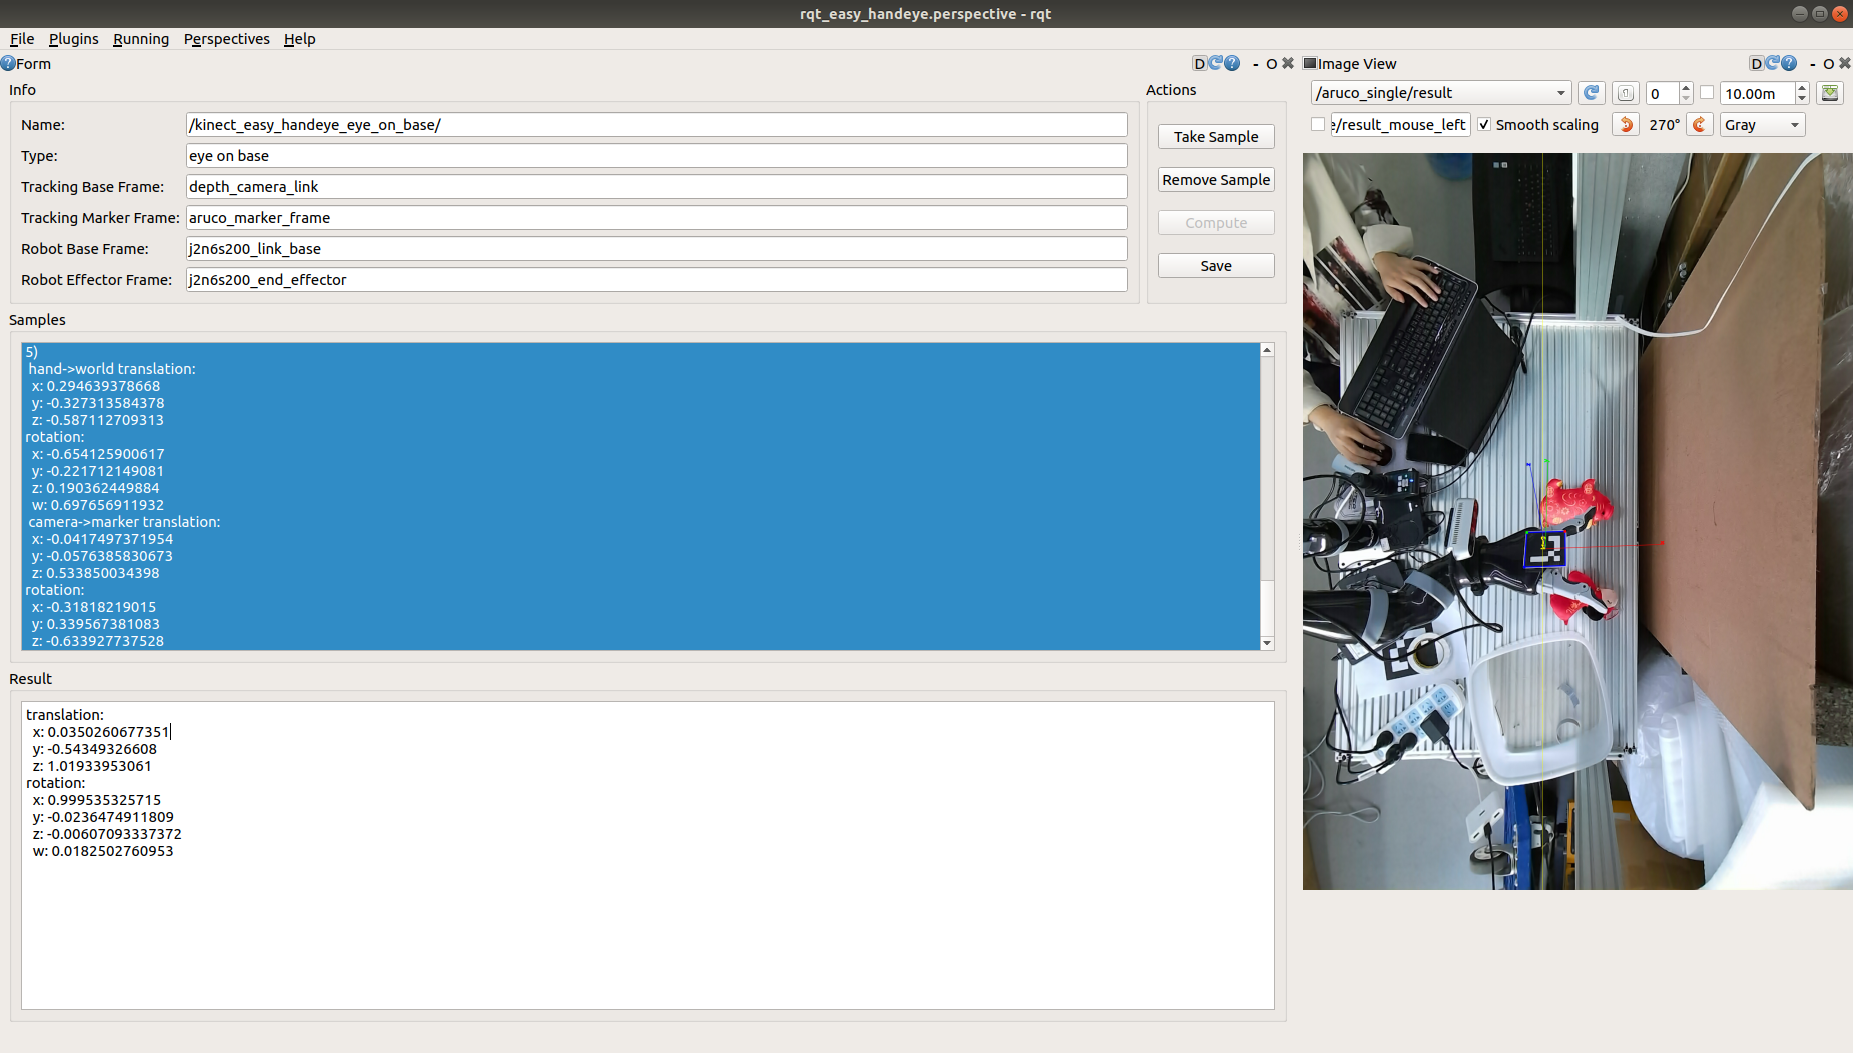The image size is (1853, 1053).
Task: Click the zoom value field showing 0
Action: point(1663,93)
